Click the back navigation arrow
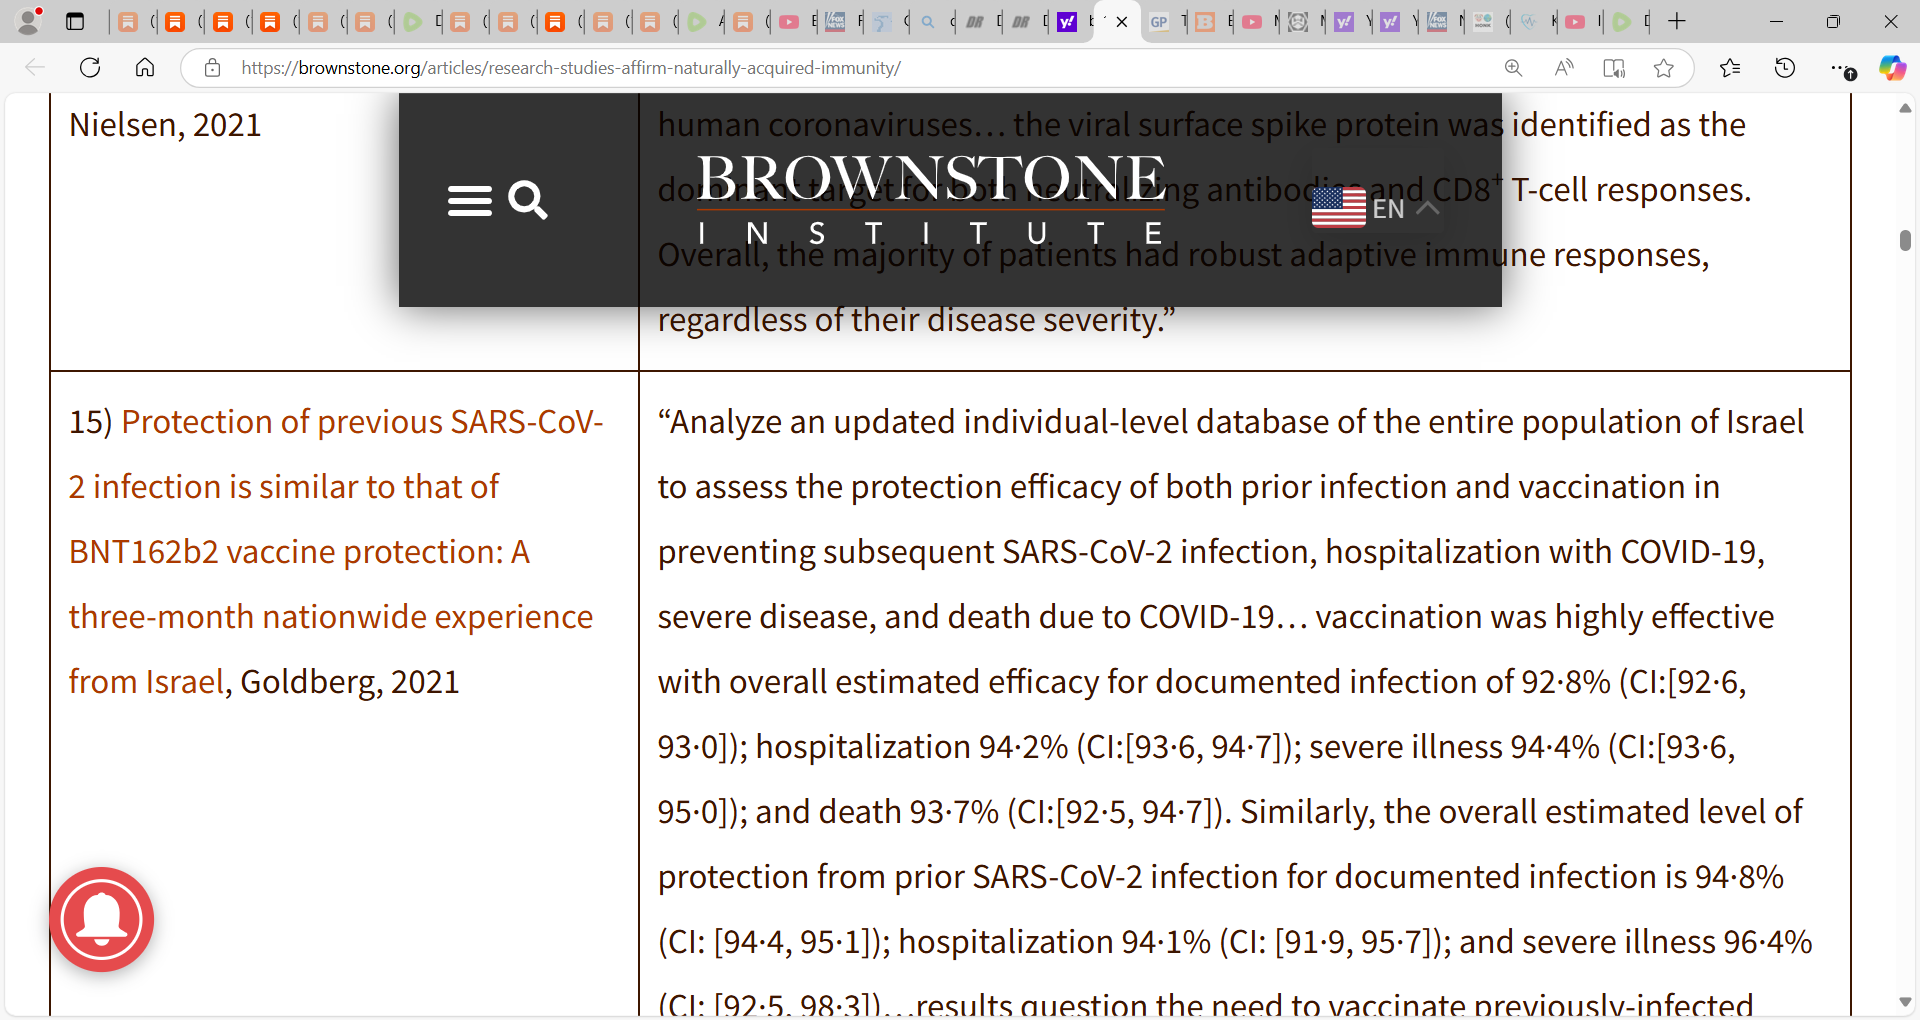The height and width of the screenshot is (1020, 1920). coord(35,68)
